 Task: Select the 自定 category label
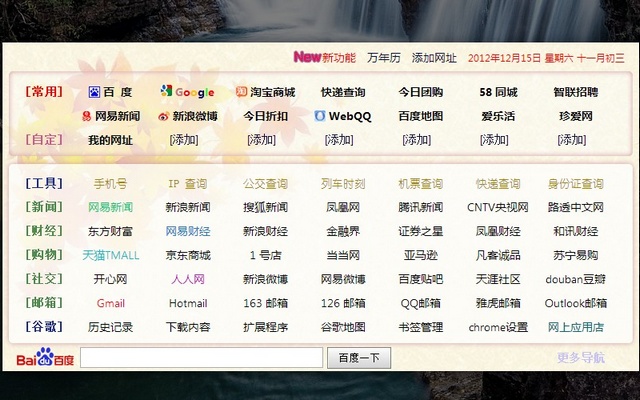[x=44, y=140]
